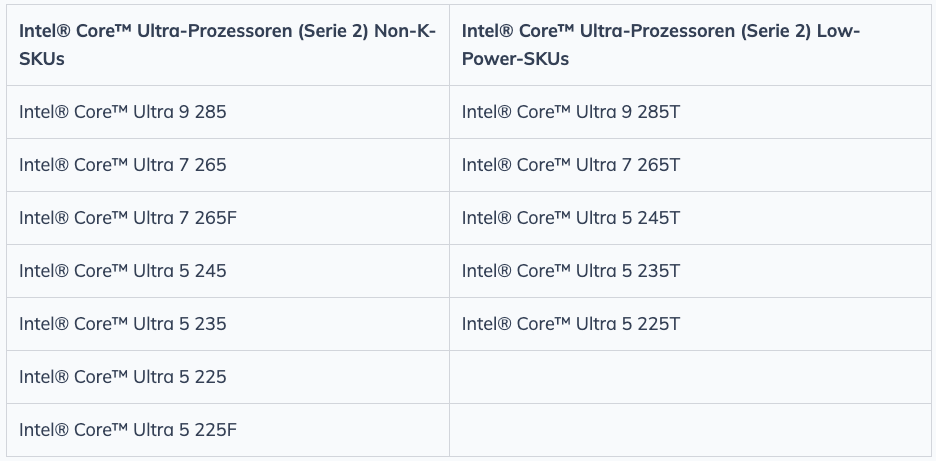Click Power-SKUs text in the second header
The image size is (936, 461).
(x=515, y=59)
